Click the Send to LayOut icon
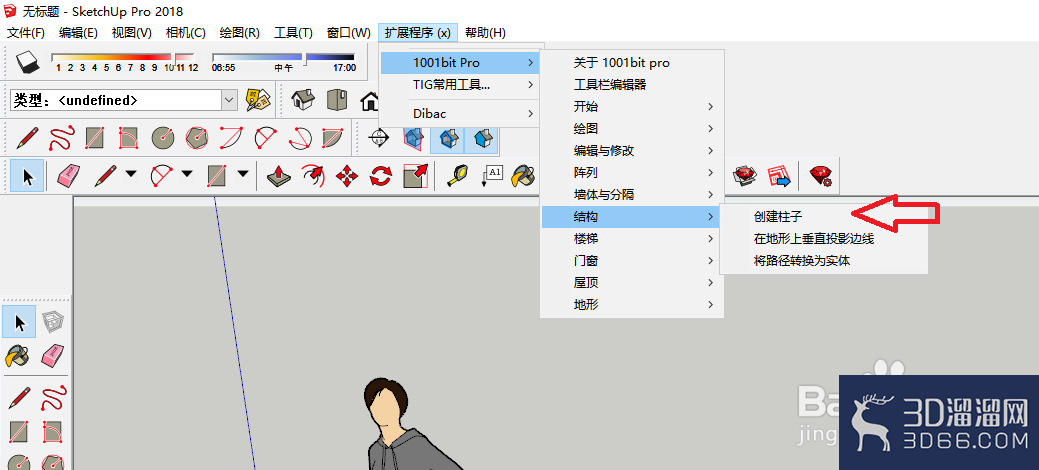The image size is (1039, 470). point(779,176)
